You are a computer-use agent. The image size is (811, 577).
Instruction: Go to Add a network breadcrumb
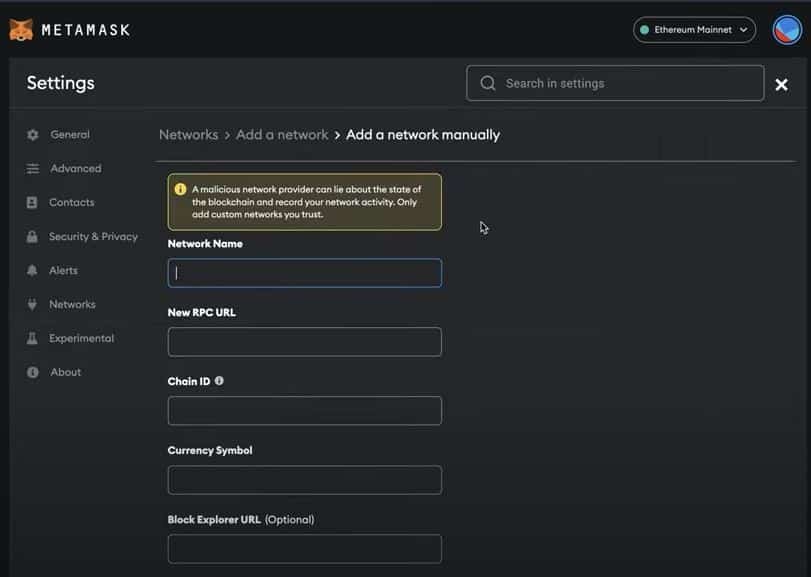tap(282, 134)
